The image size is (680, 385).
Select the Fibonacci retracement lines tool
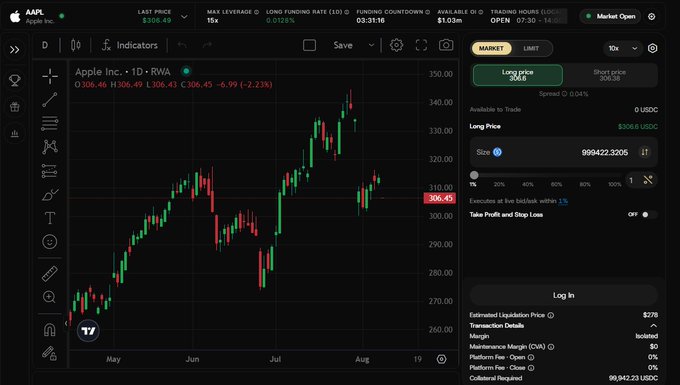[x=50, y=124]
